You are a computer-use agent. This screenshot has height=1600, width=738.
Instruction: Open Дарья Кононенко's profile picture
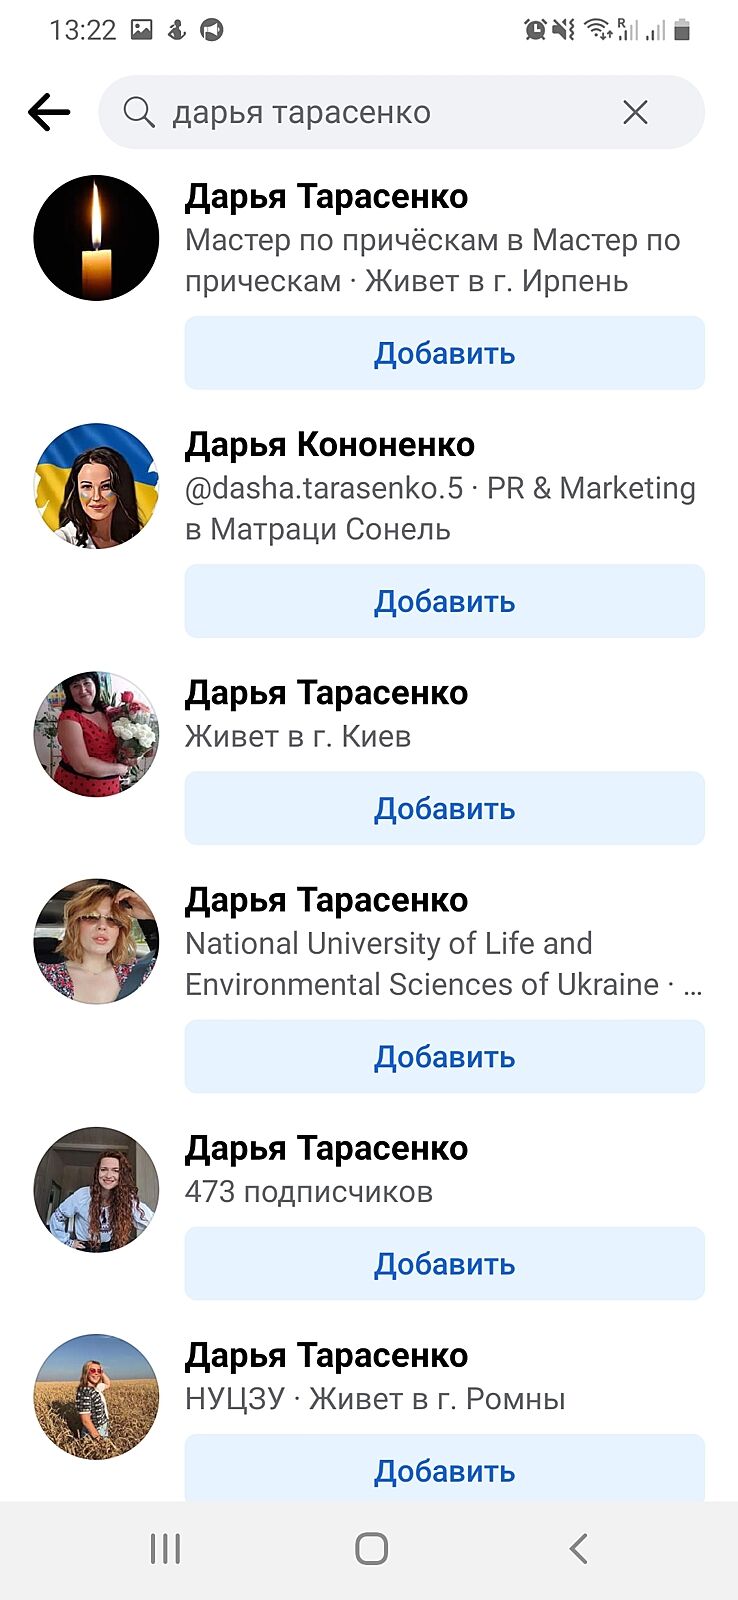click(x=96, y=486)
